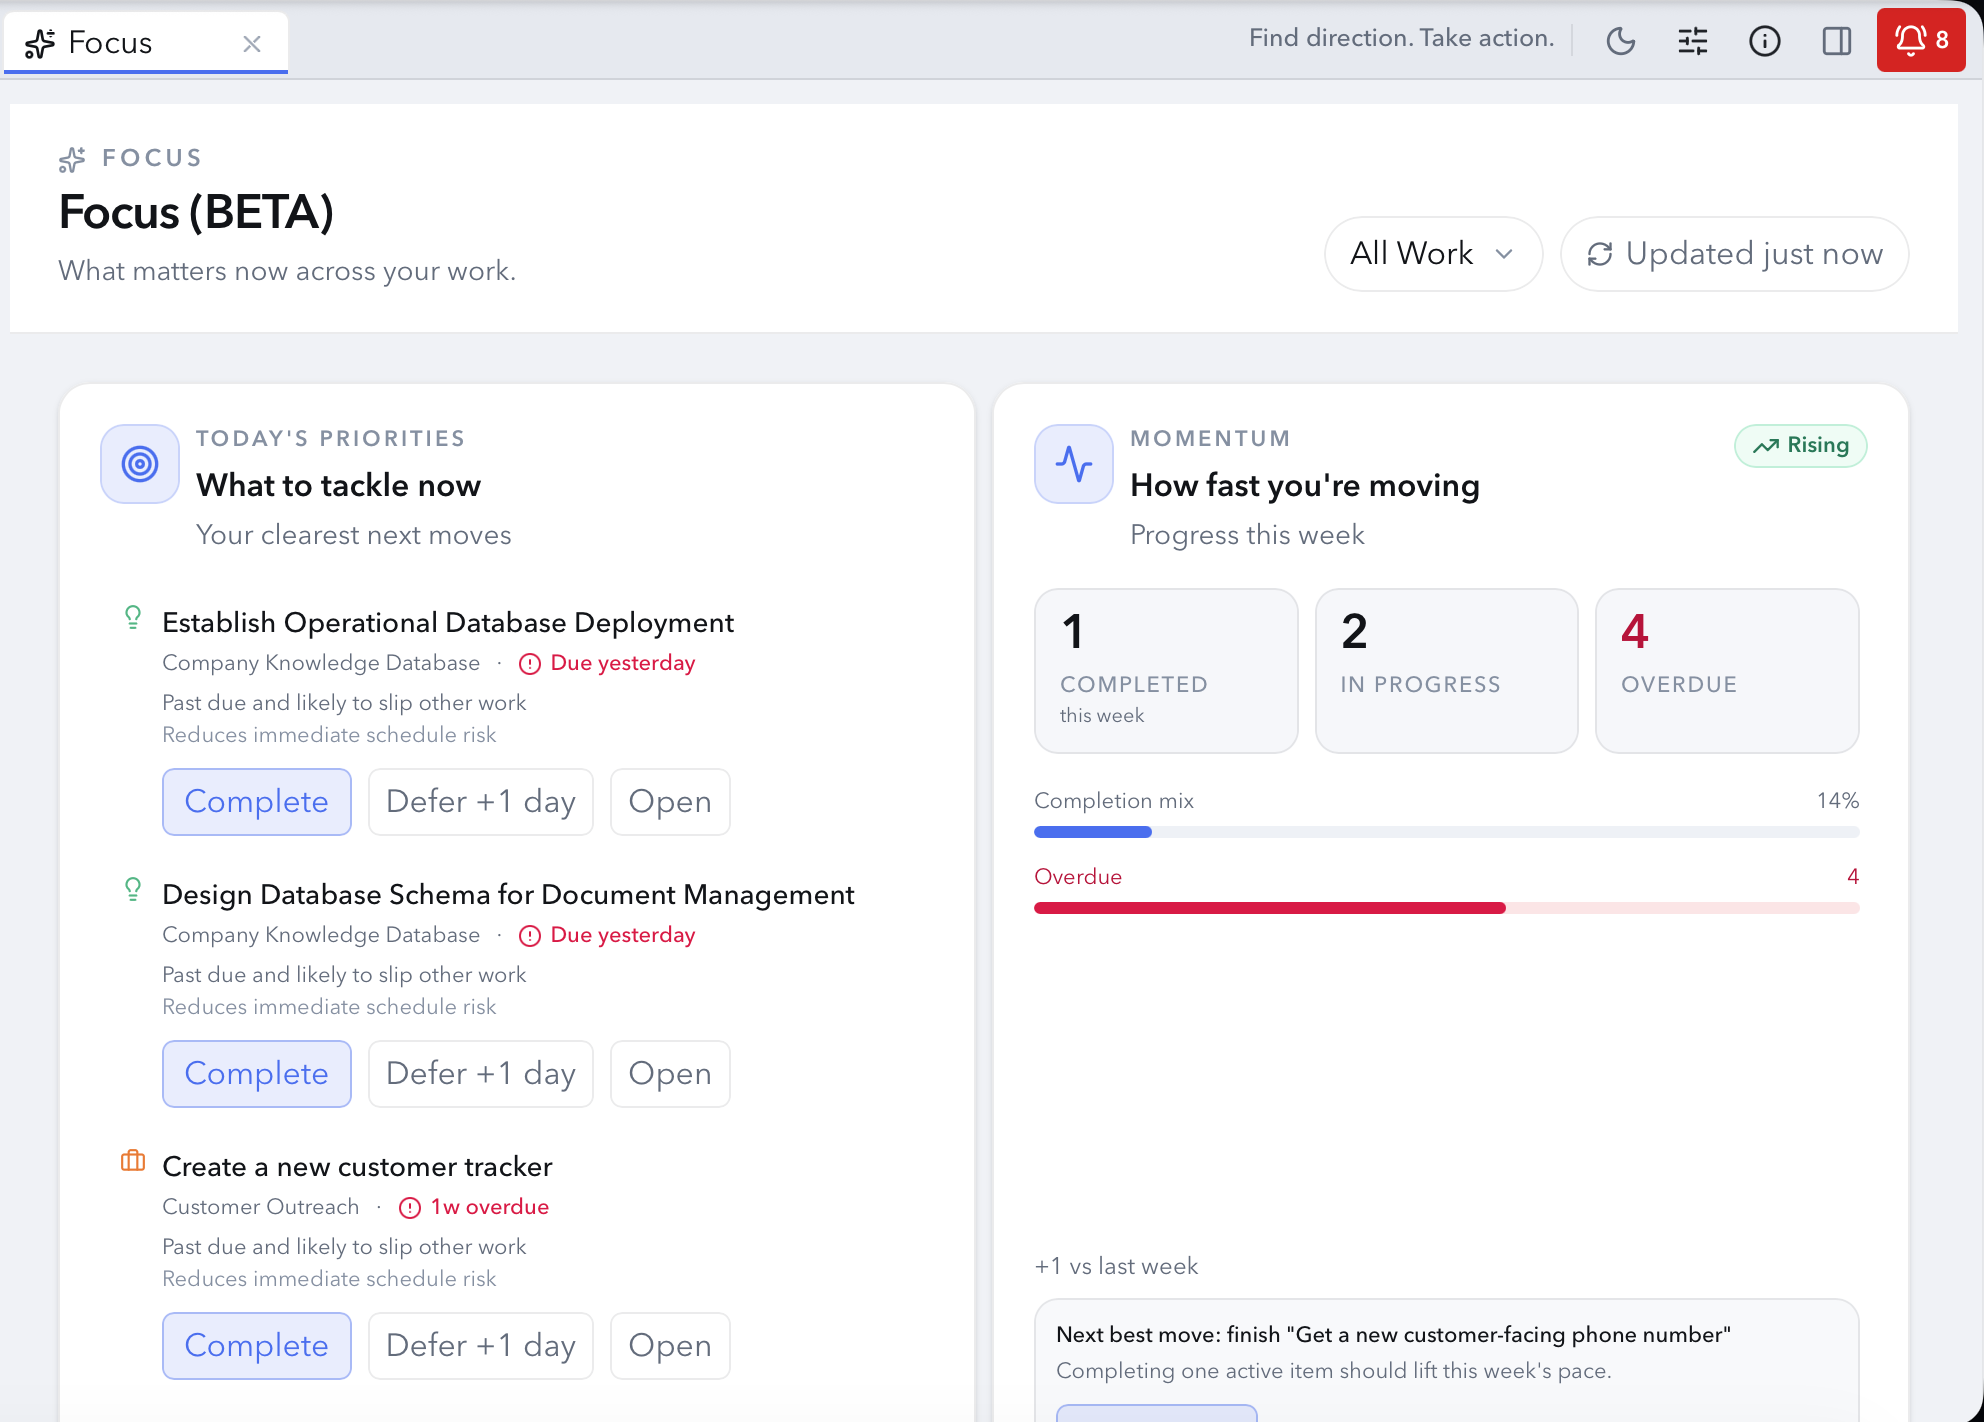Open task Establish Operational Database Deployment title
Image resolution: width=1984 pixels, height=1422 pixels.
448,622
